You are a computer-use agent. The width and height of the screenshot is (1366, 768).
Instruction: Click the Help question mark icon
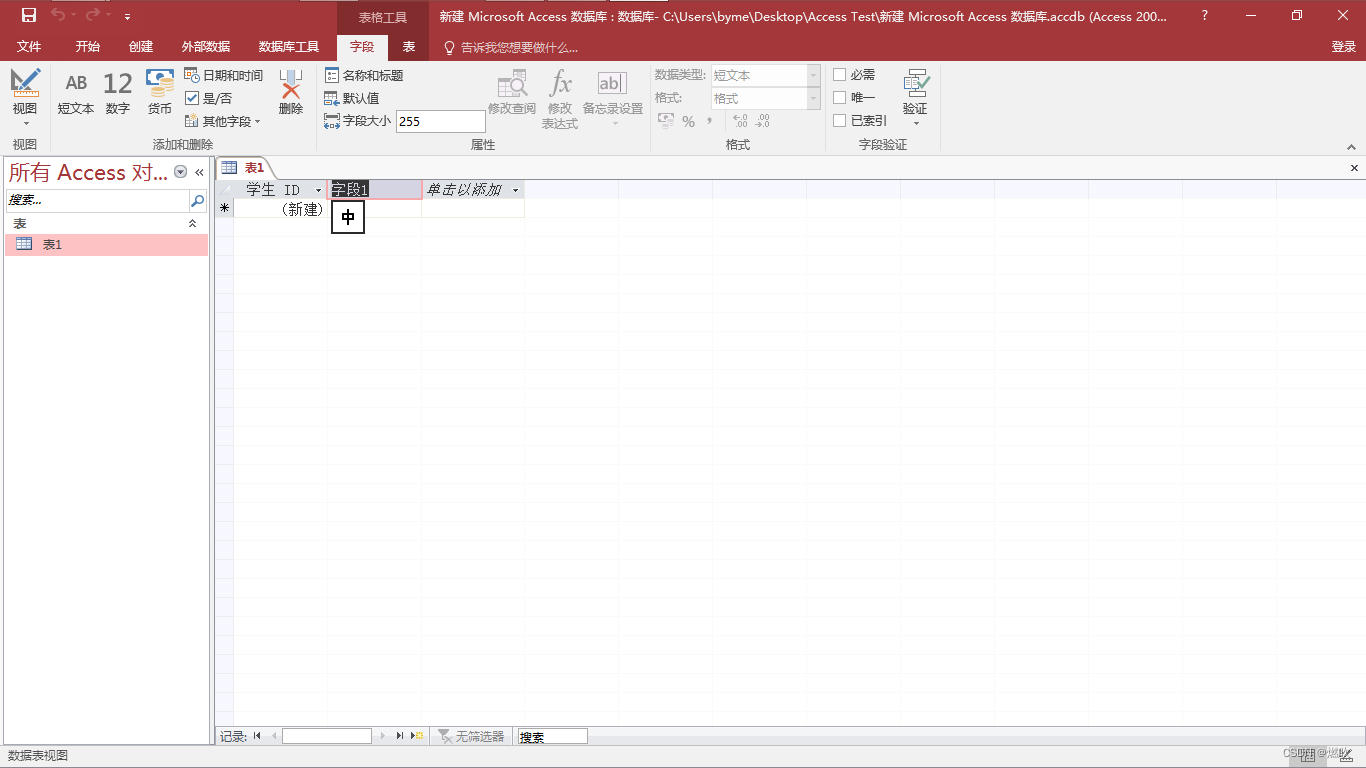1204,15
